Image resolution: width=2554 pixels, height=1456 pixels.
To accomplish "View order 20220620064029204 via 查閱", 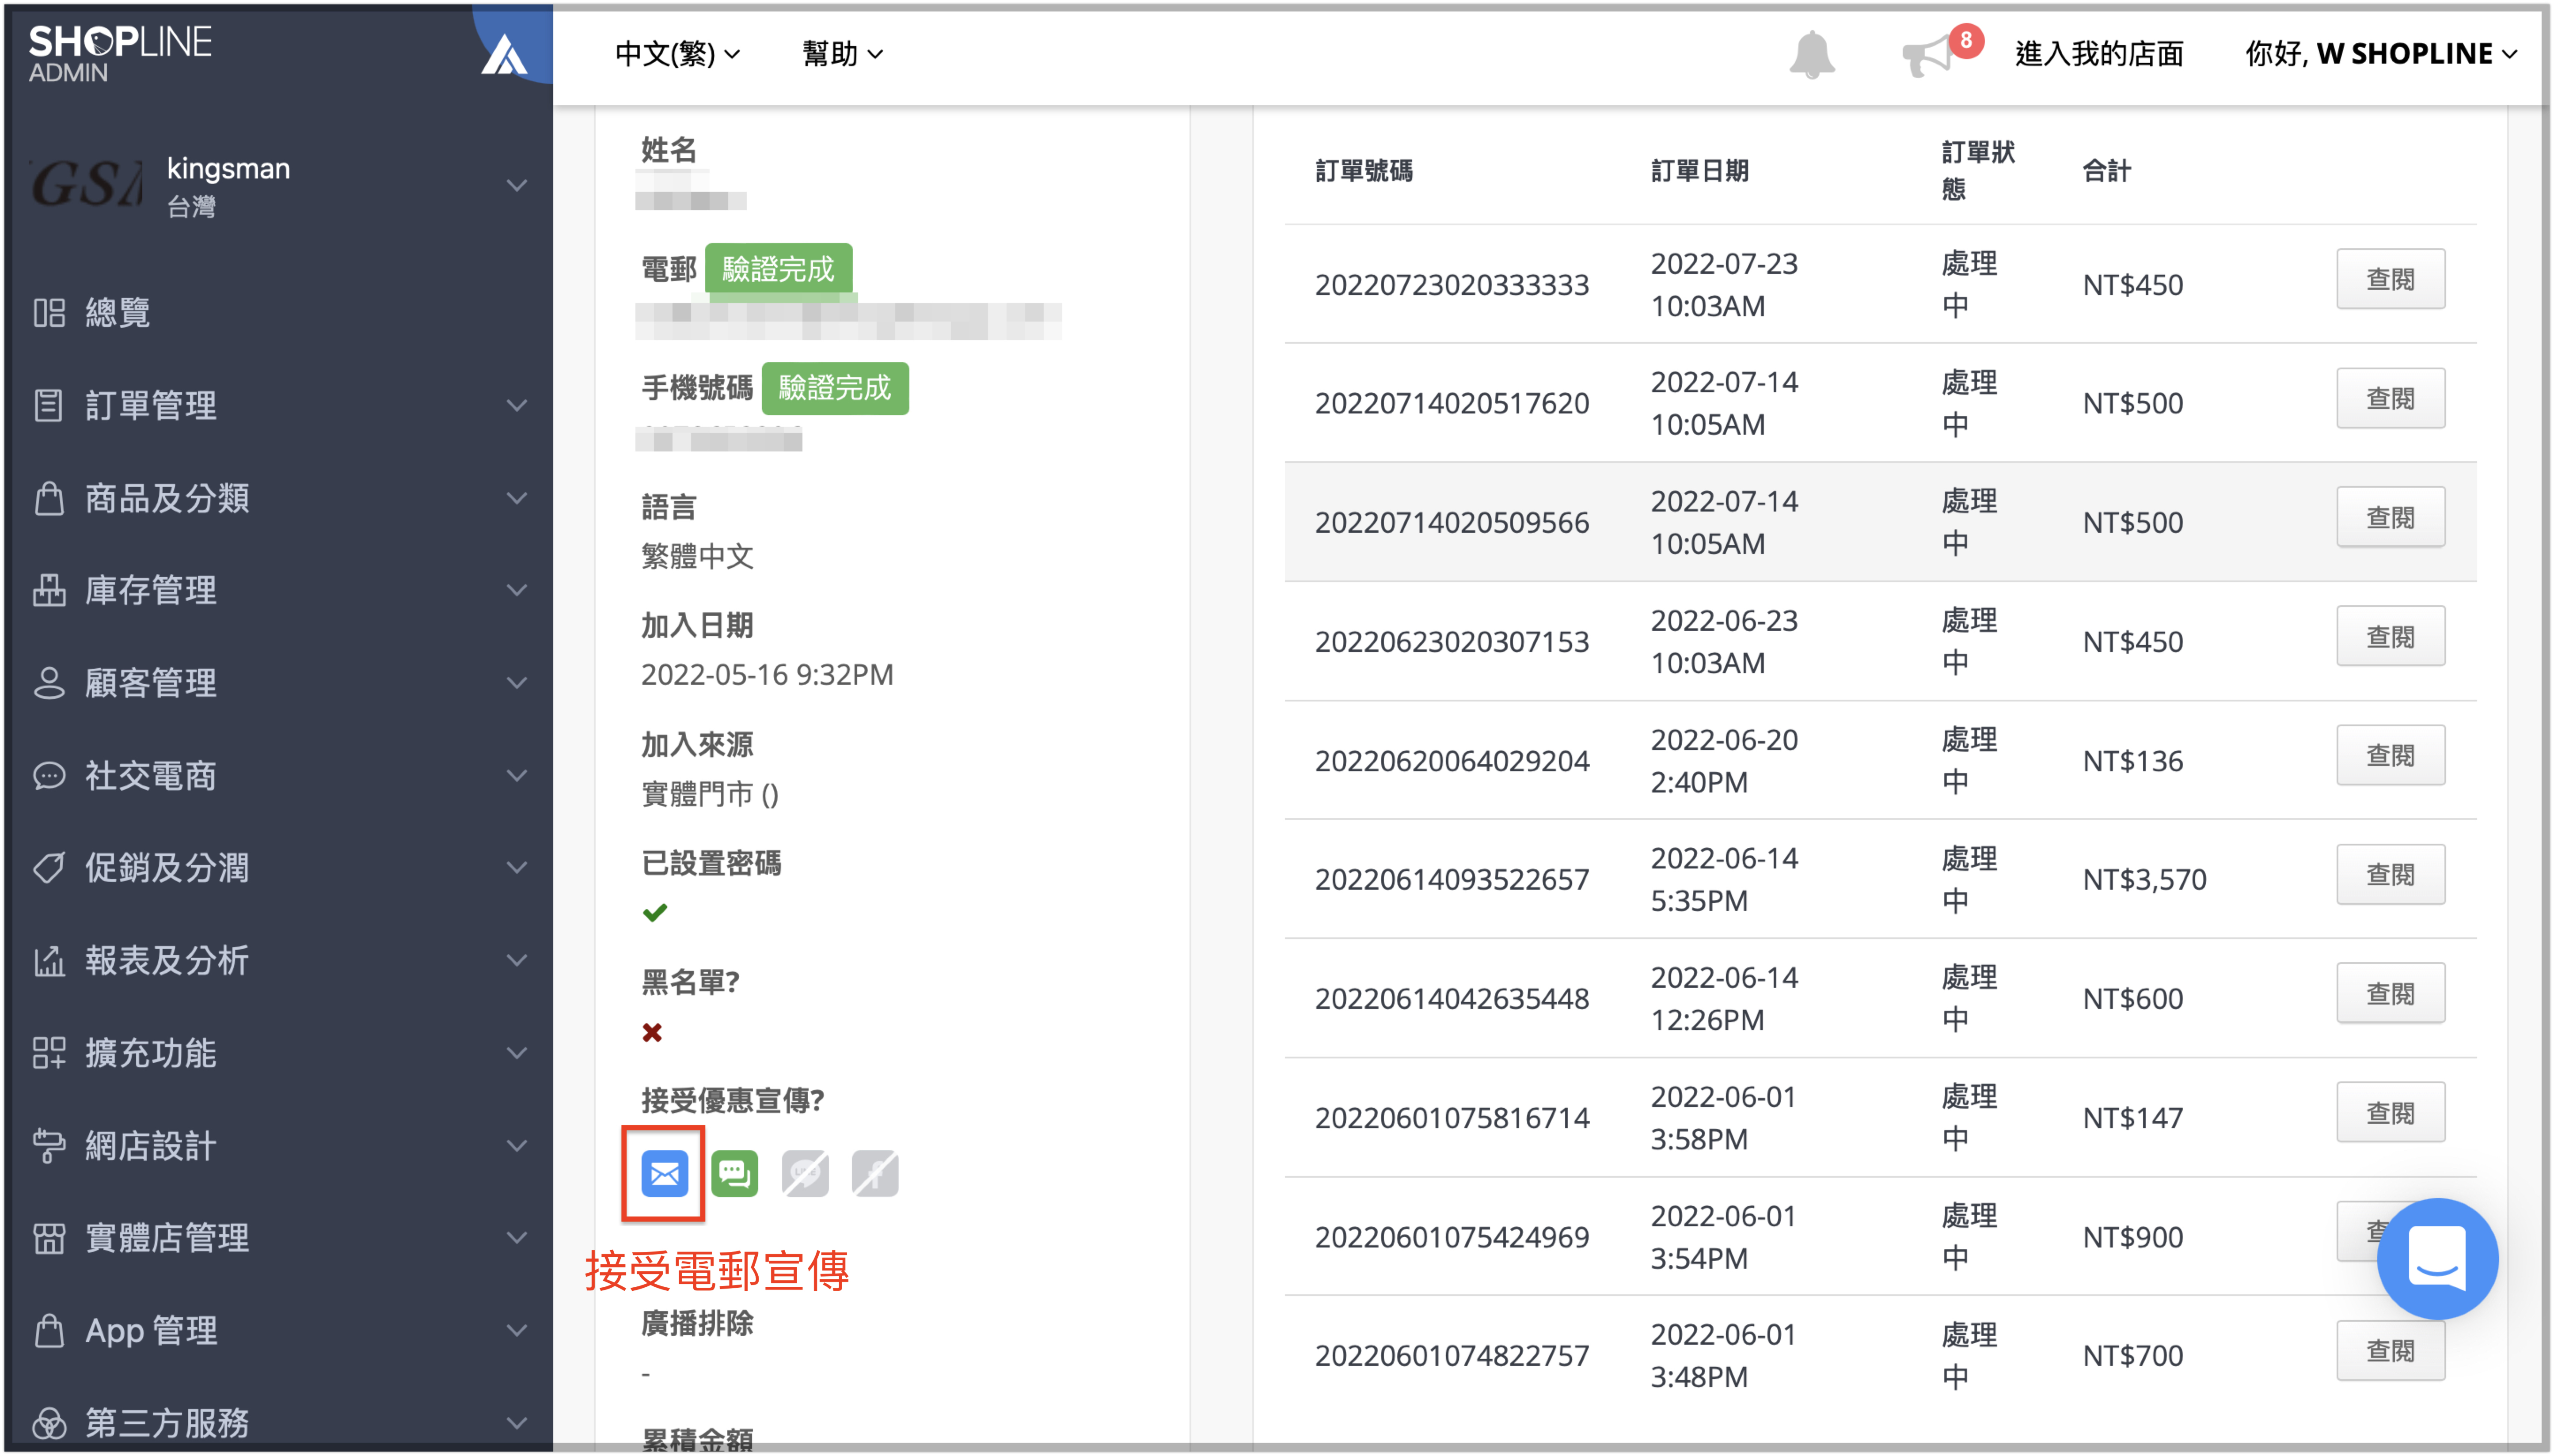I will [x=2390, y=755].
